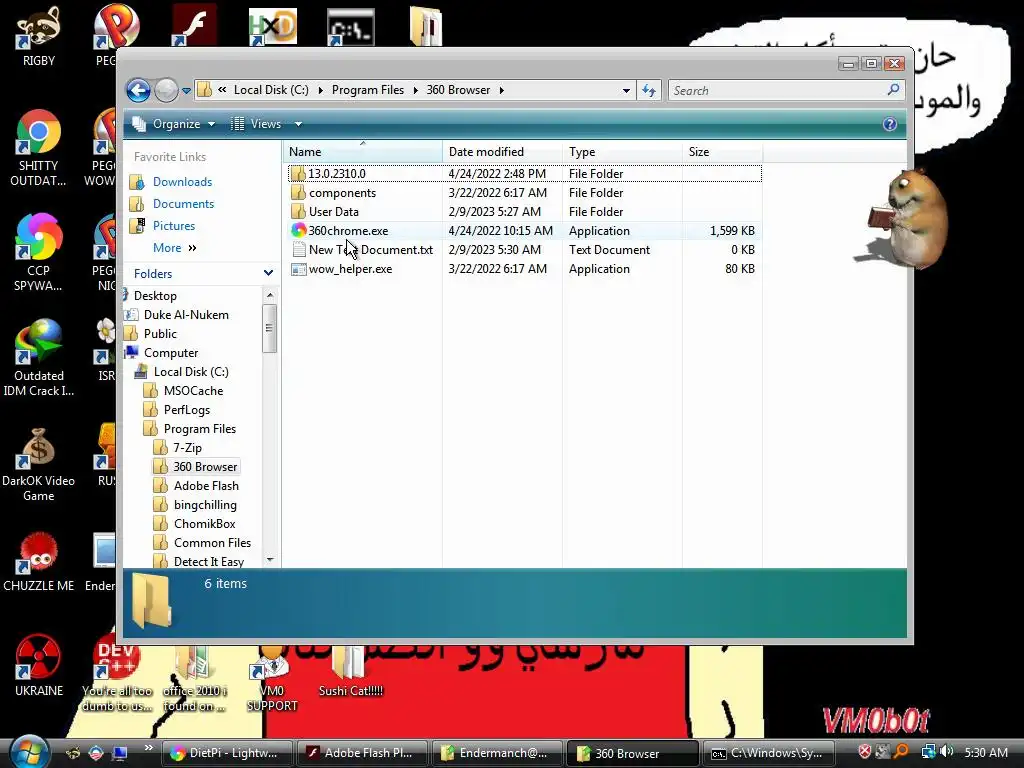Switch to Endermanch@... taskbar button
The width and height of the screenshot is (1024, 768).
[x=497, y=753]
